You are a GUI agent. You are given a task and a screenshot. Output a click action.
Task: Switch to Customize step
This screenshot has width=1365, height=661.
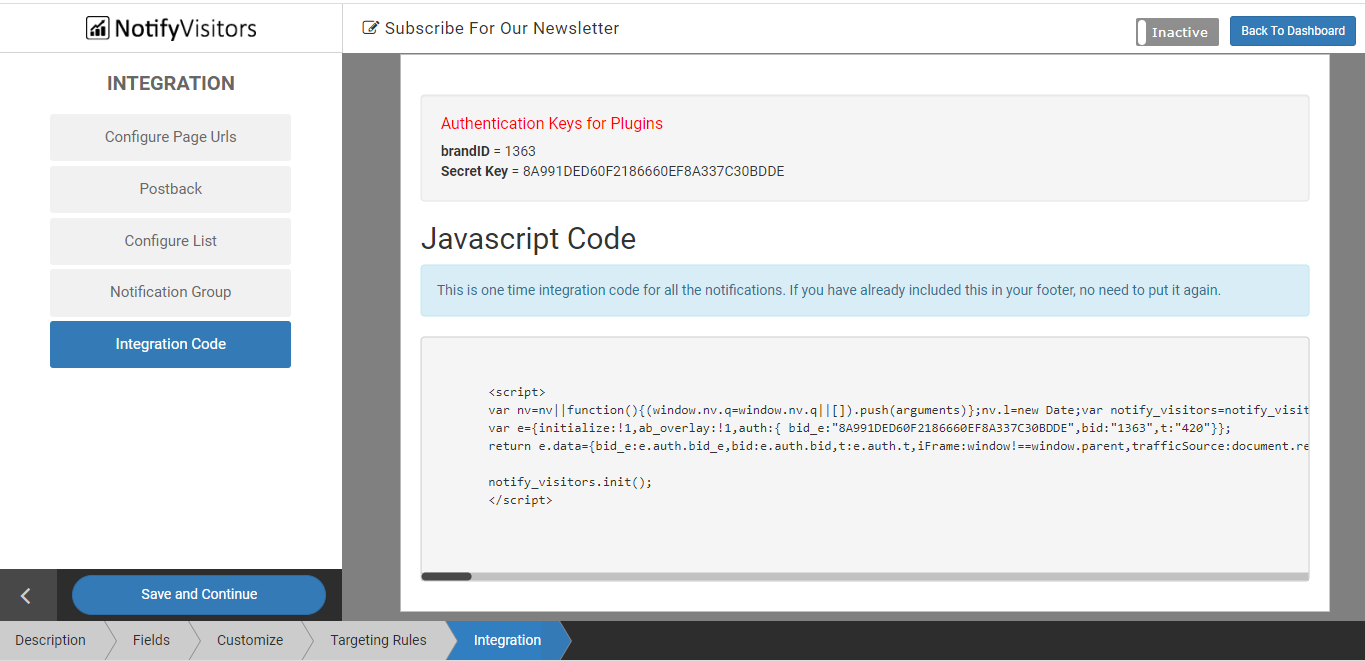250,640
